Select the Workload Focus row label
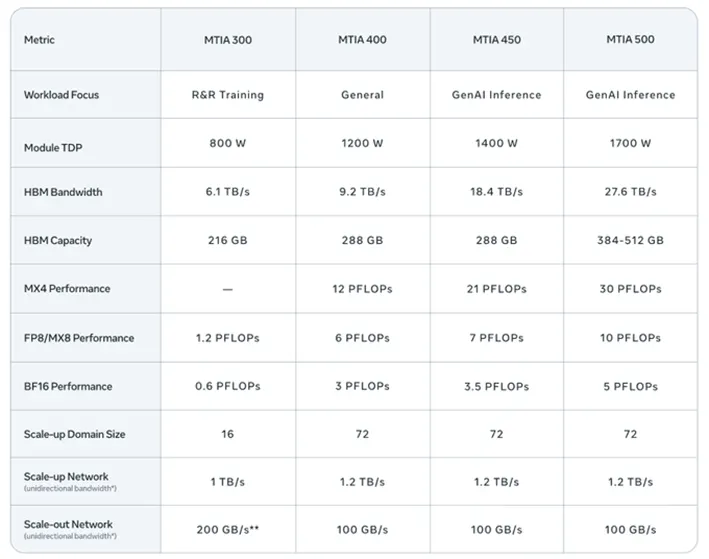 tap(61, 95)
